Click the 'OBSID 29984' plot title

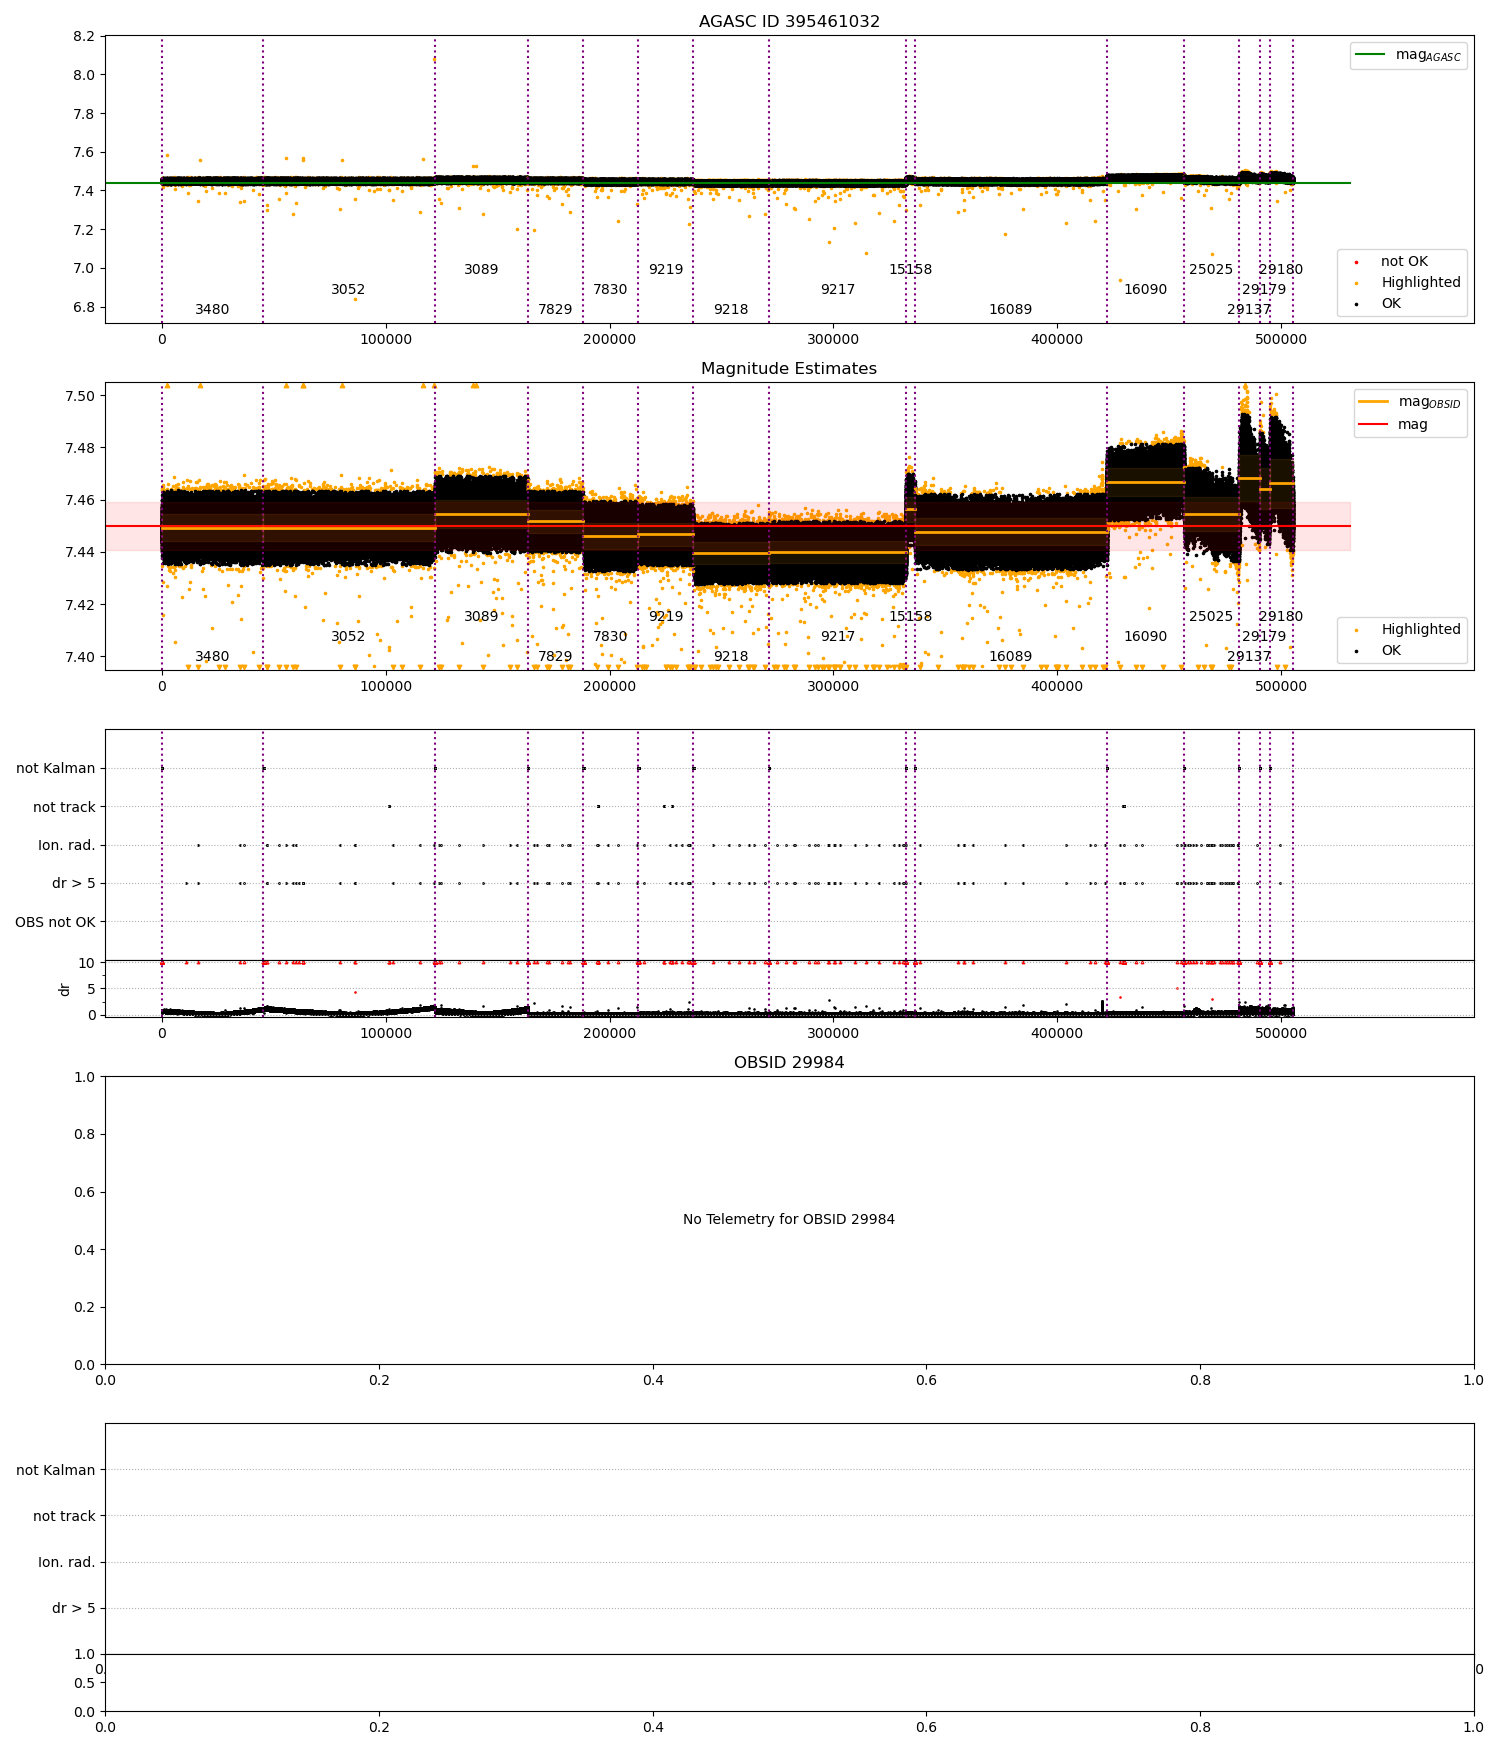(789, 1063)
